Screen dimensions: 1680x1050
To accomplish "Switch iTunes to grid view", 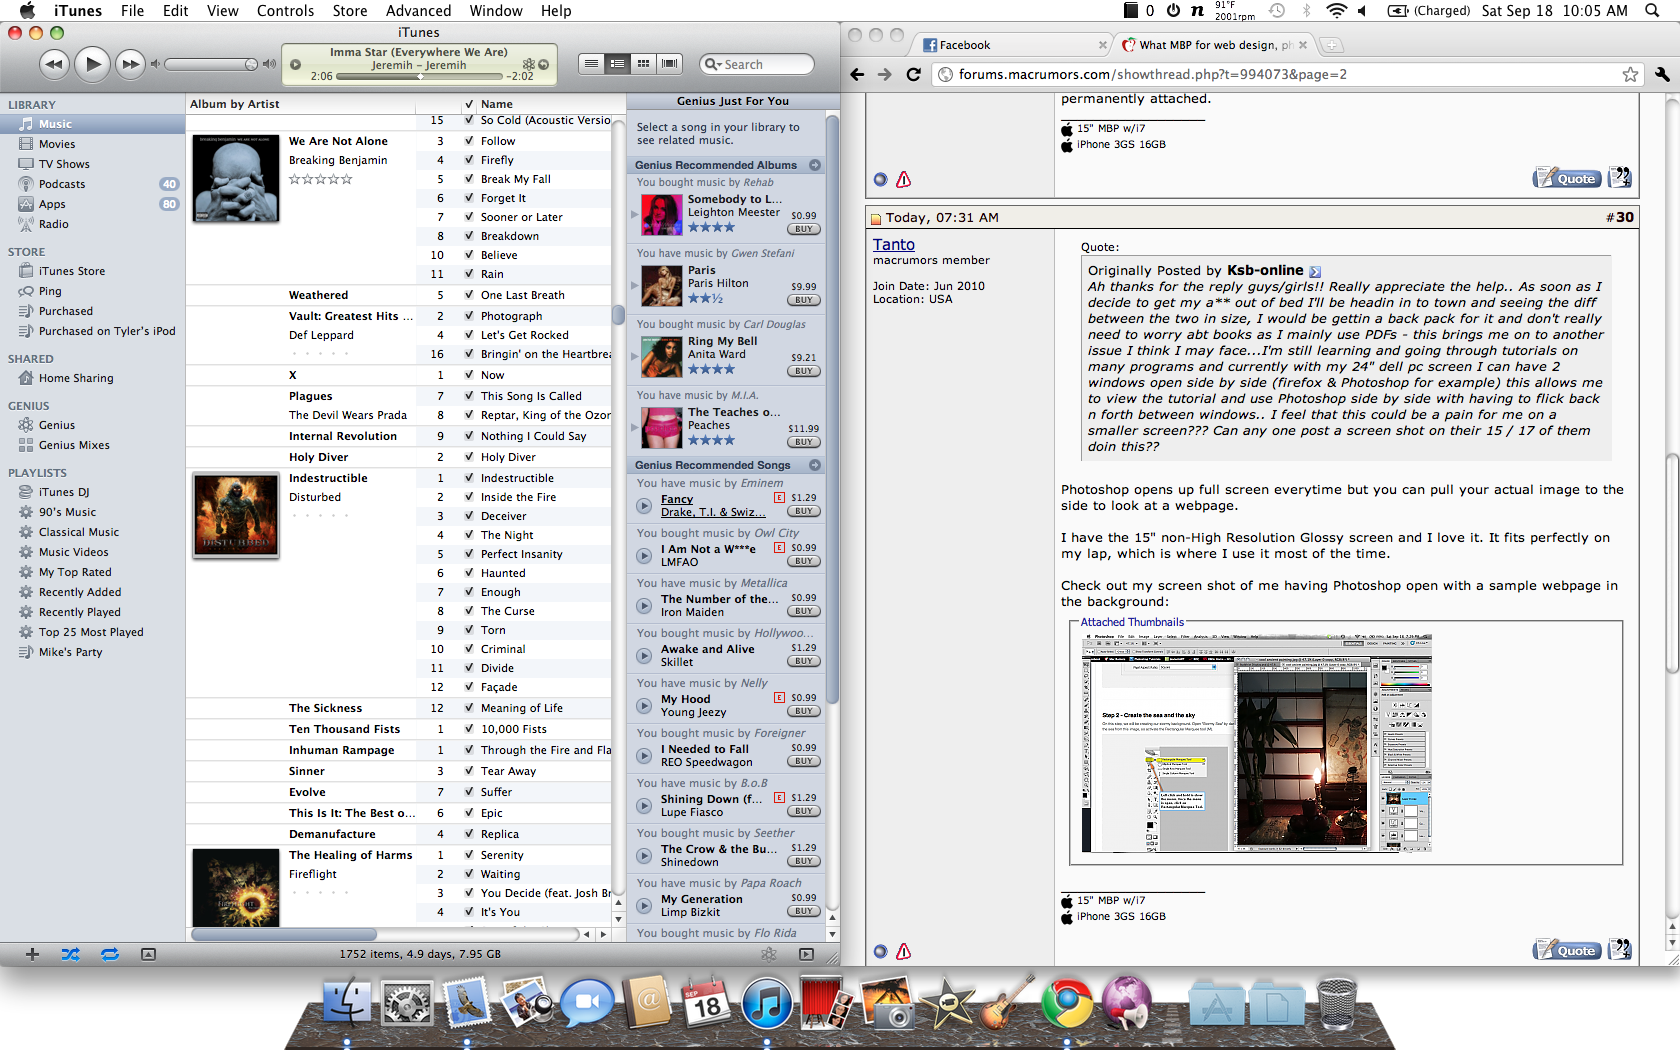I will (644, 64).
